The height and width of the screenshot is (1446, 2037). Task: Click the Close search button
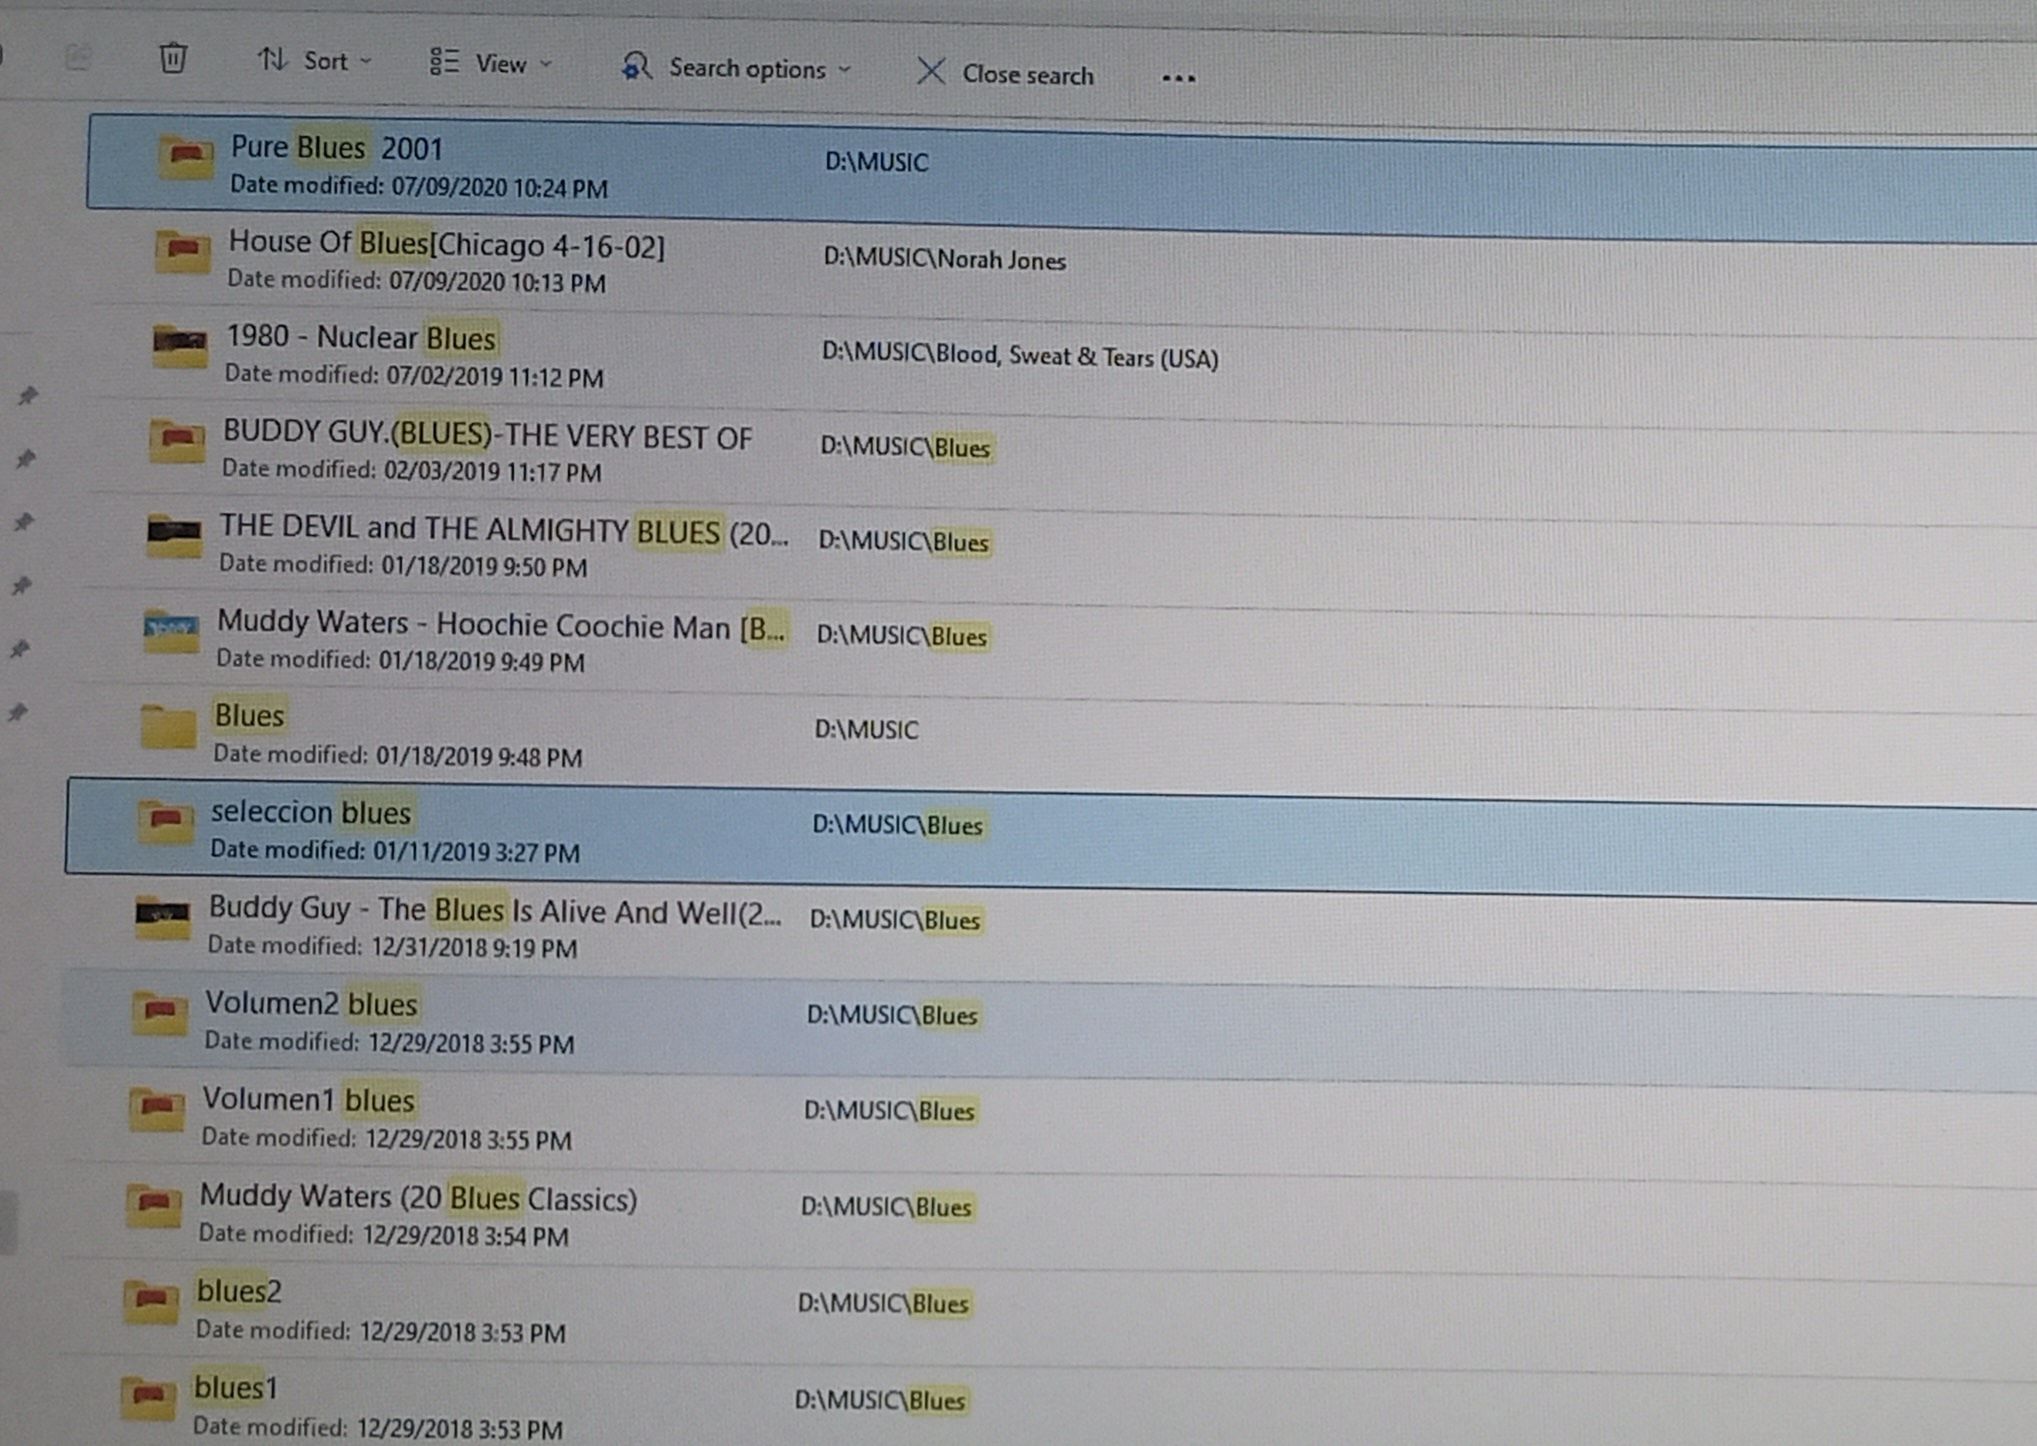tap(1005, 74)
